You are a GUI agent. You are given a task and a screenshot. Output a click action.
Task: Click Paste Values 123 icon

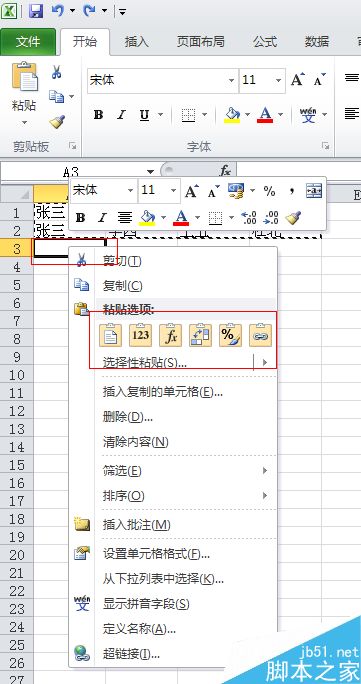(140, 335)
